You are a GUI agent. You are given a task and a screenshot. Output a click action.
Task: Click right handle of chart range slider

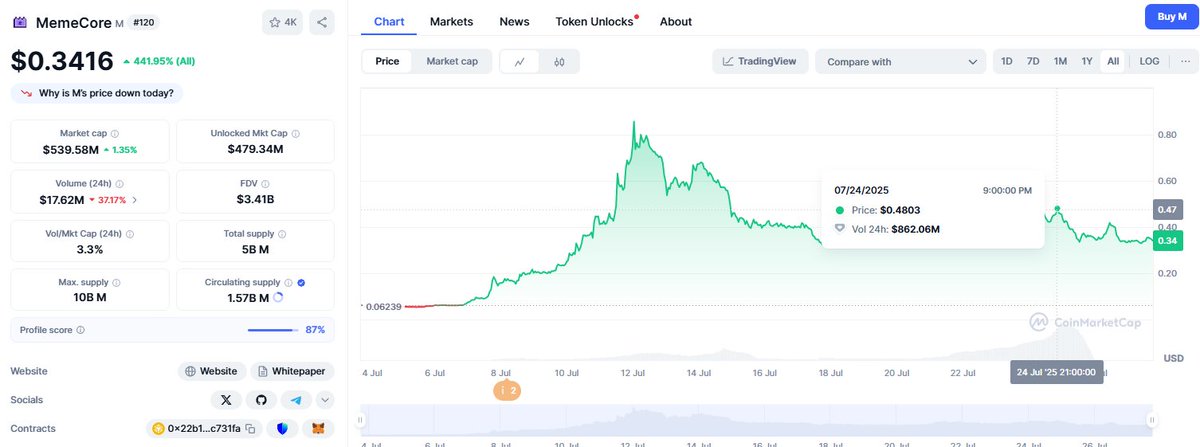(1152, 420)
